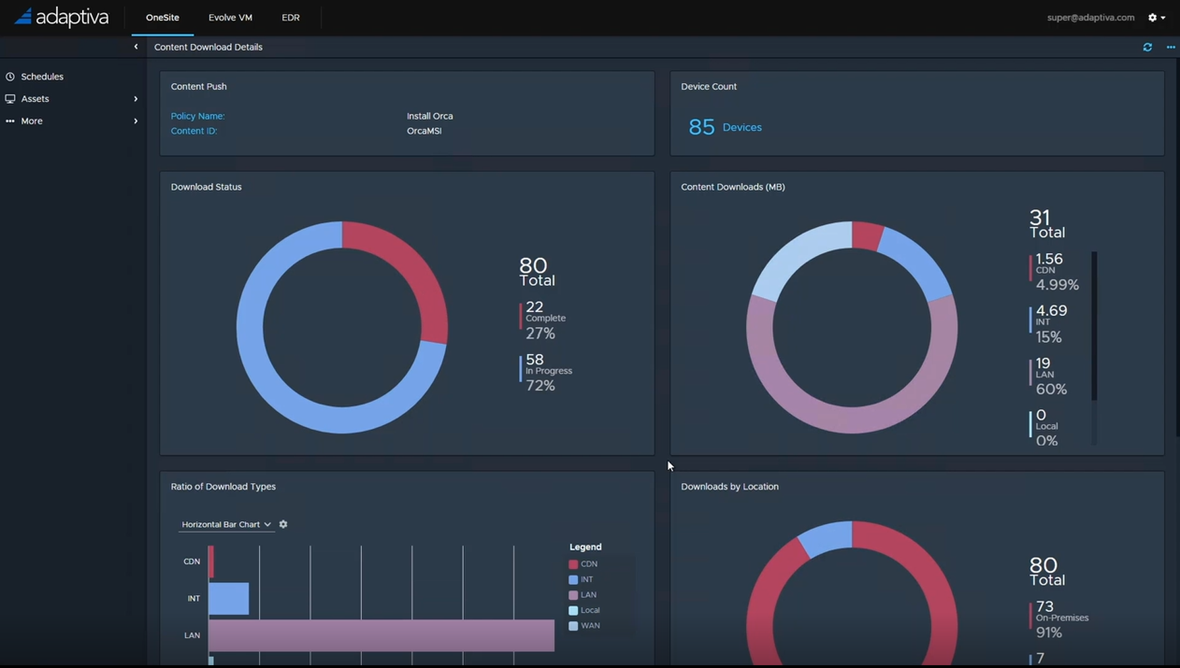Select the Assets sidebar icon
Image resolution: width=1180 pixels, height=668 pixels.
[x=10, y=98]
